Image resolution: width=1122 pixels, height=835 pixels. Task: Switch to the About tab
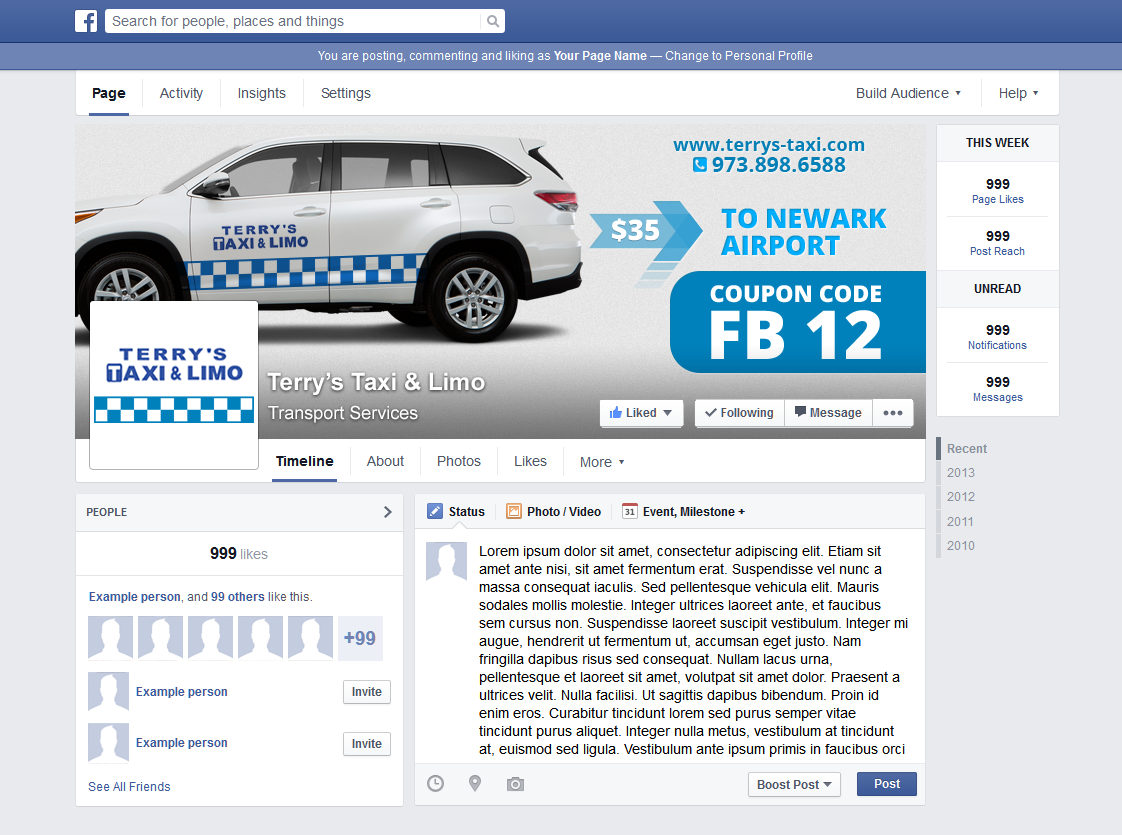coord(385,461)
